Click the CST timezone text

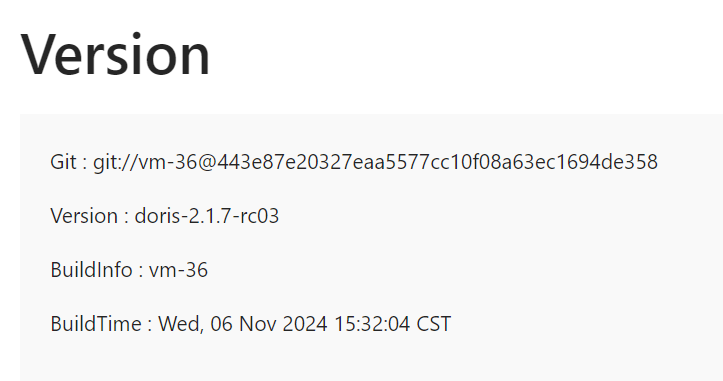click(434, 324)
